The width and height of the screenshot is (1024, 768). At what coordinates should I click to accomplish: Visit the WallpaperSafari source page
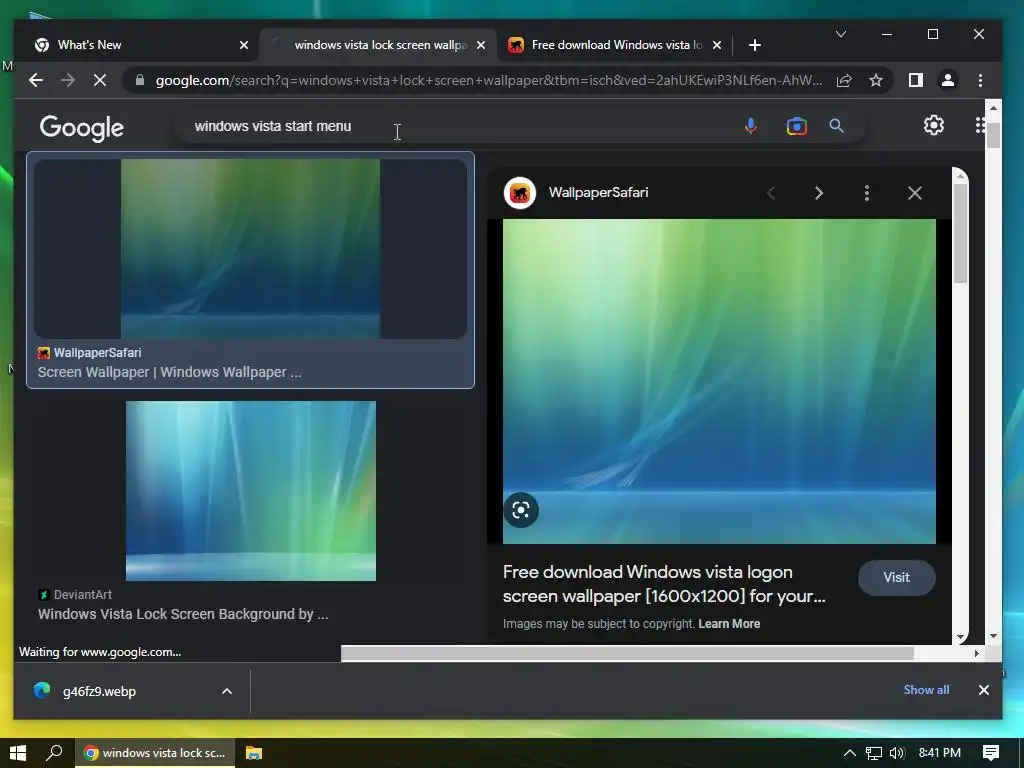click(x=896, y=577)
